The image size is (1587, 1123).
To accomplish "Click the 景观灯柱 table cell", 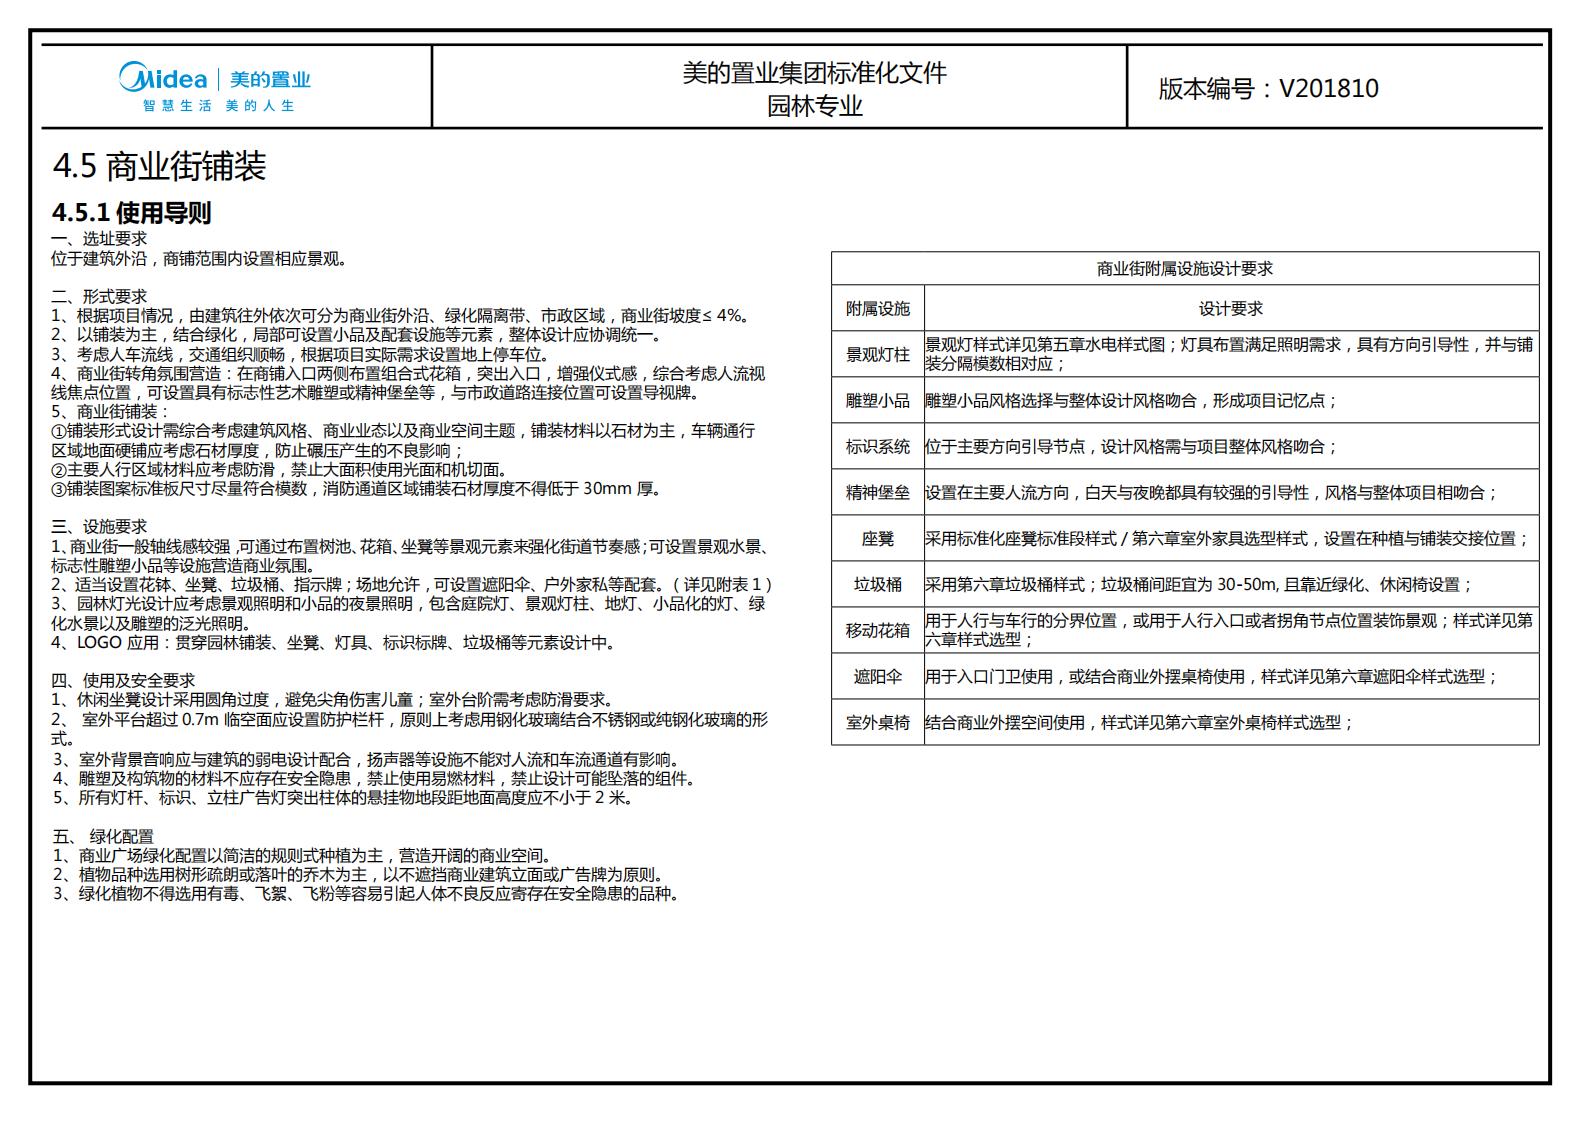I will (x=878, y=355).
